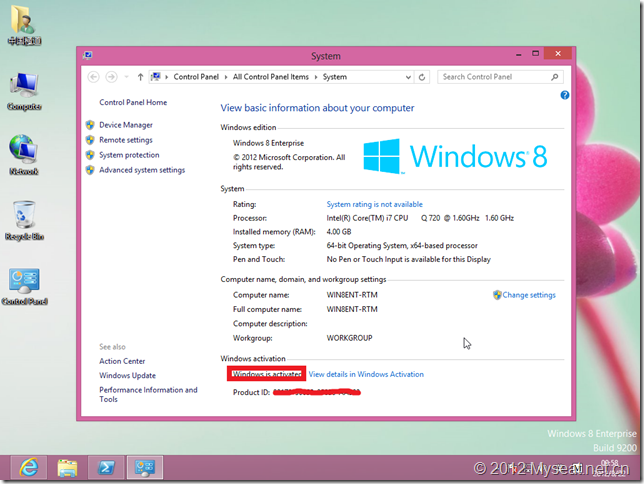Viewport: 644px width, 484px height.
Task: Click the WORKGROUP value
Action: [350, 338]
